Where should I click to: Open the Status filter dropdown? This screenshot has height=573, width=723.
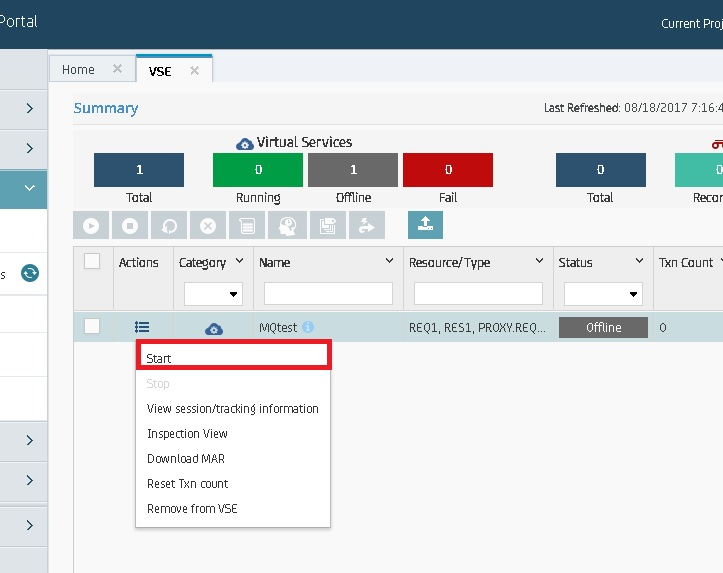603,294
